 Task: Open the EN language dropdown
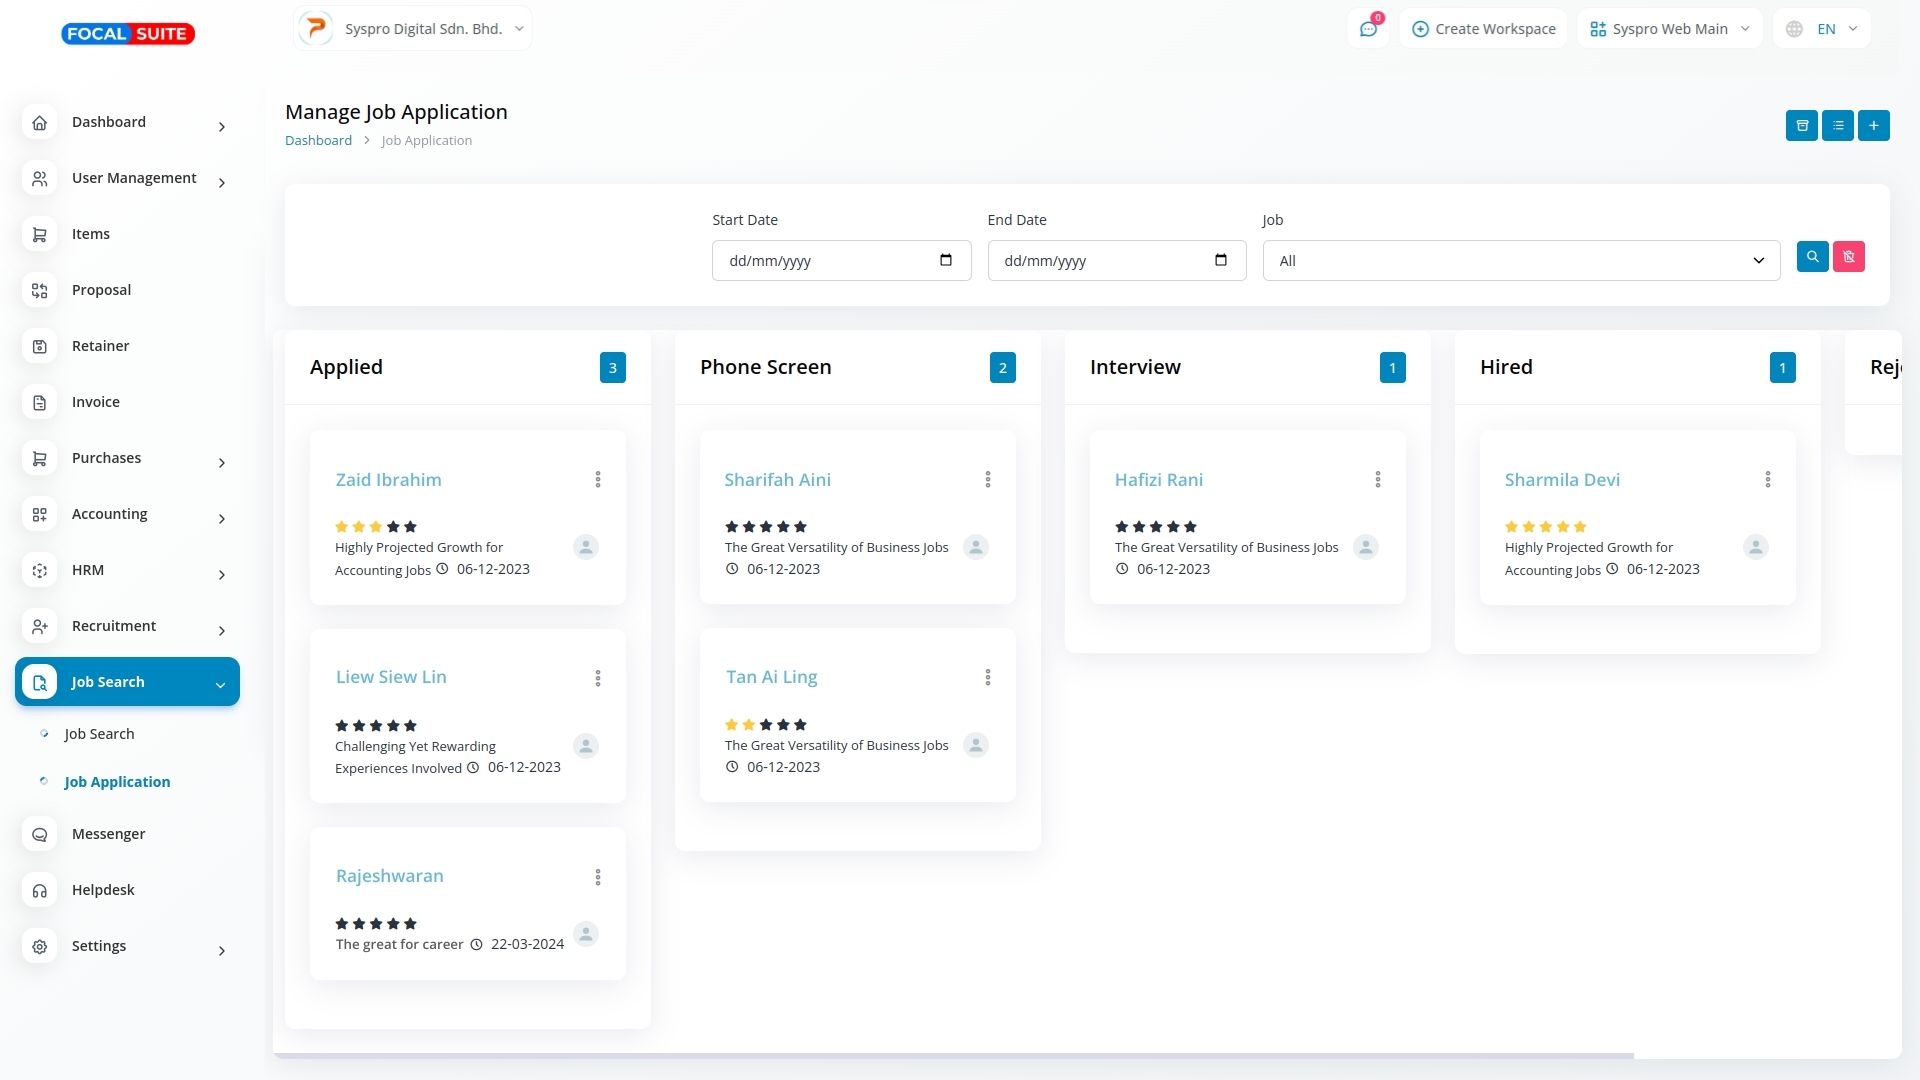coord(1822,29)
